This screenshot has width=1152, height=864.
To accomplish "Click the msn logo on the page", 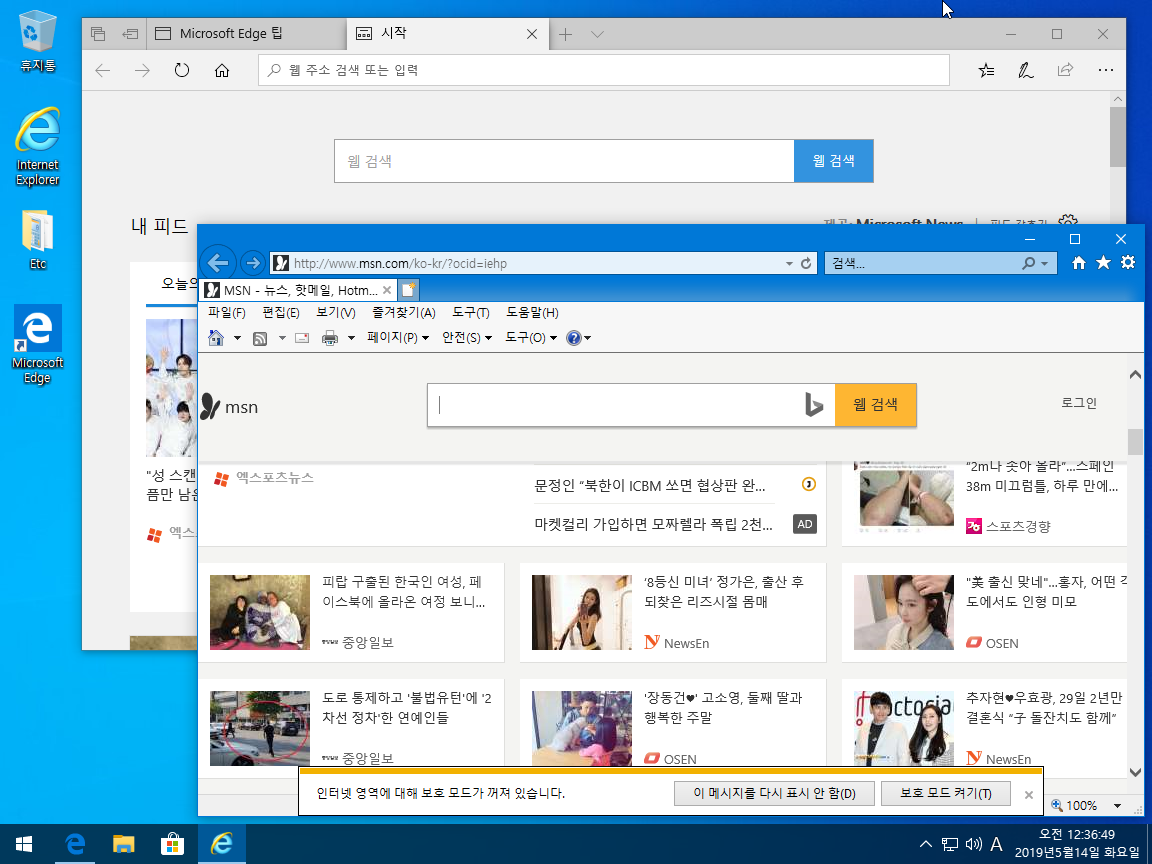I will click(x=229, y=406).
